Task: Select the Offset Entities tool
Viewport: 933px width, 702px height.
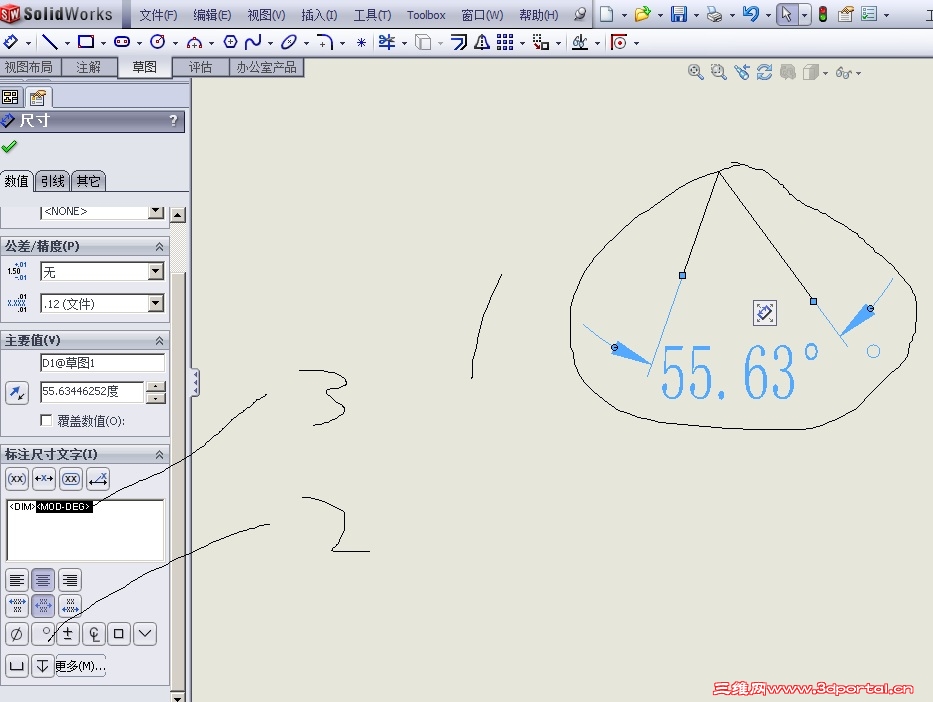Action: pyautogui.click(x=459, y=42)
